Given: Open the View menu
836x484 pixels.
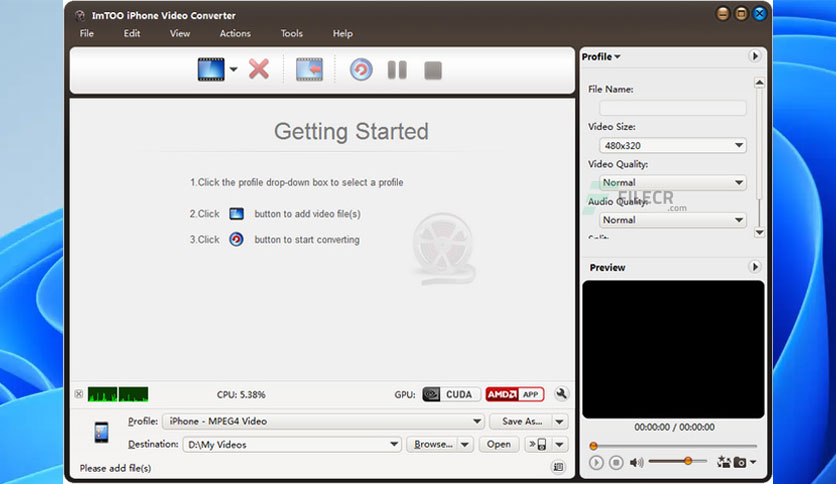Looking at the screenshot, I should pos(180,33).
